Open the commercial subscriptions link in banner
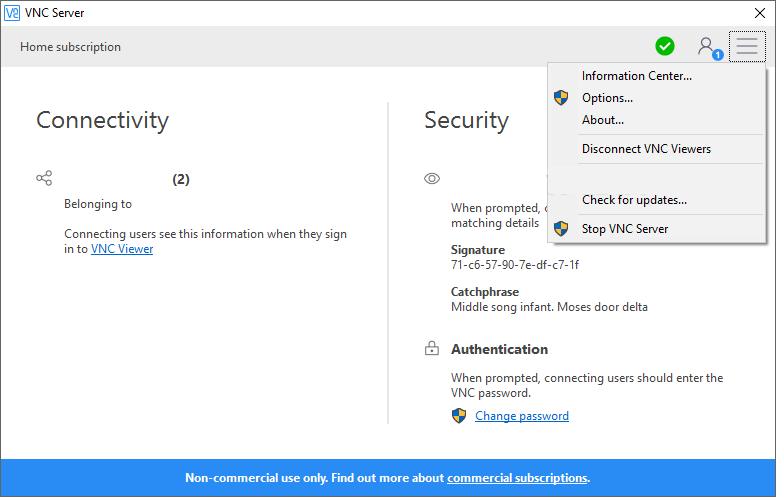The image size is (776, 497). coord(517,478)
